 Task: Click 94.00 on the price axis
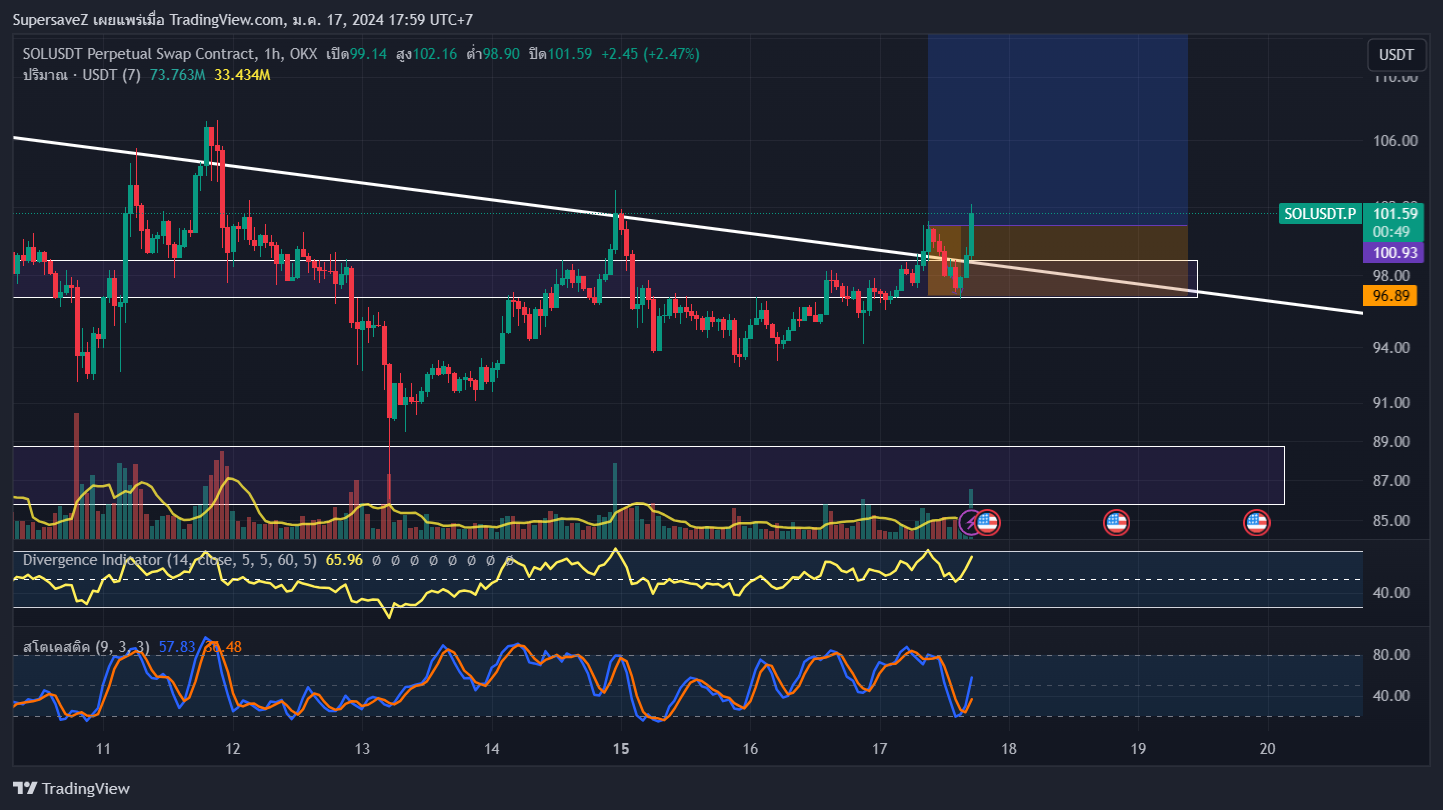tap(1392, 348)
